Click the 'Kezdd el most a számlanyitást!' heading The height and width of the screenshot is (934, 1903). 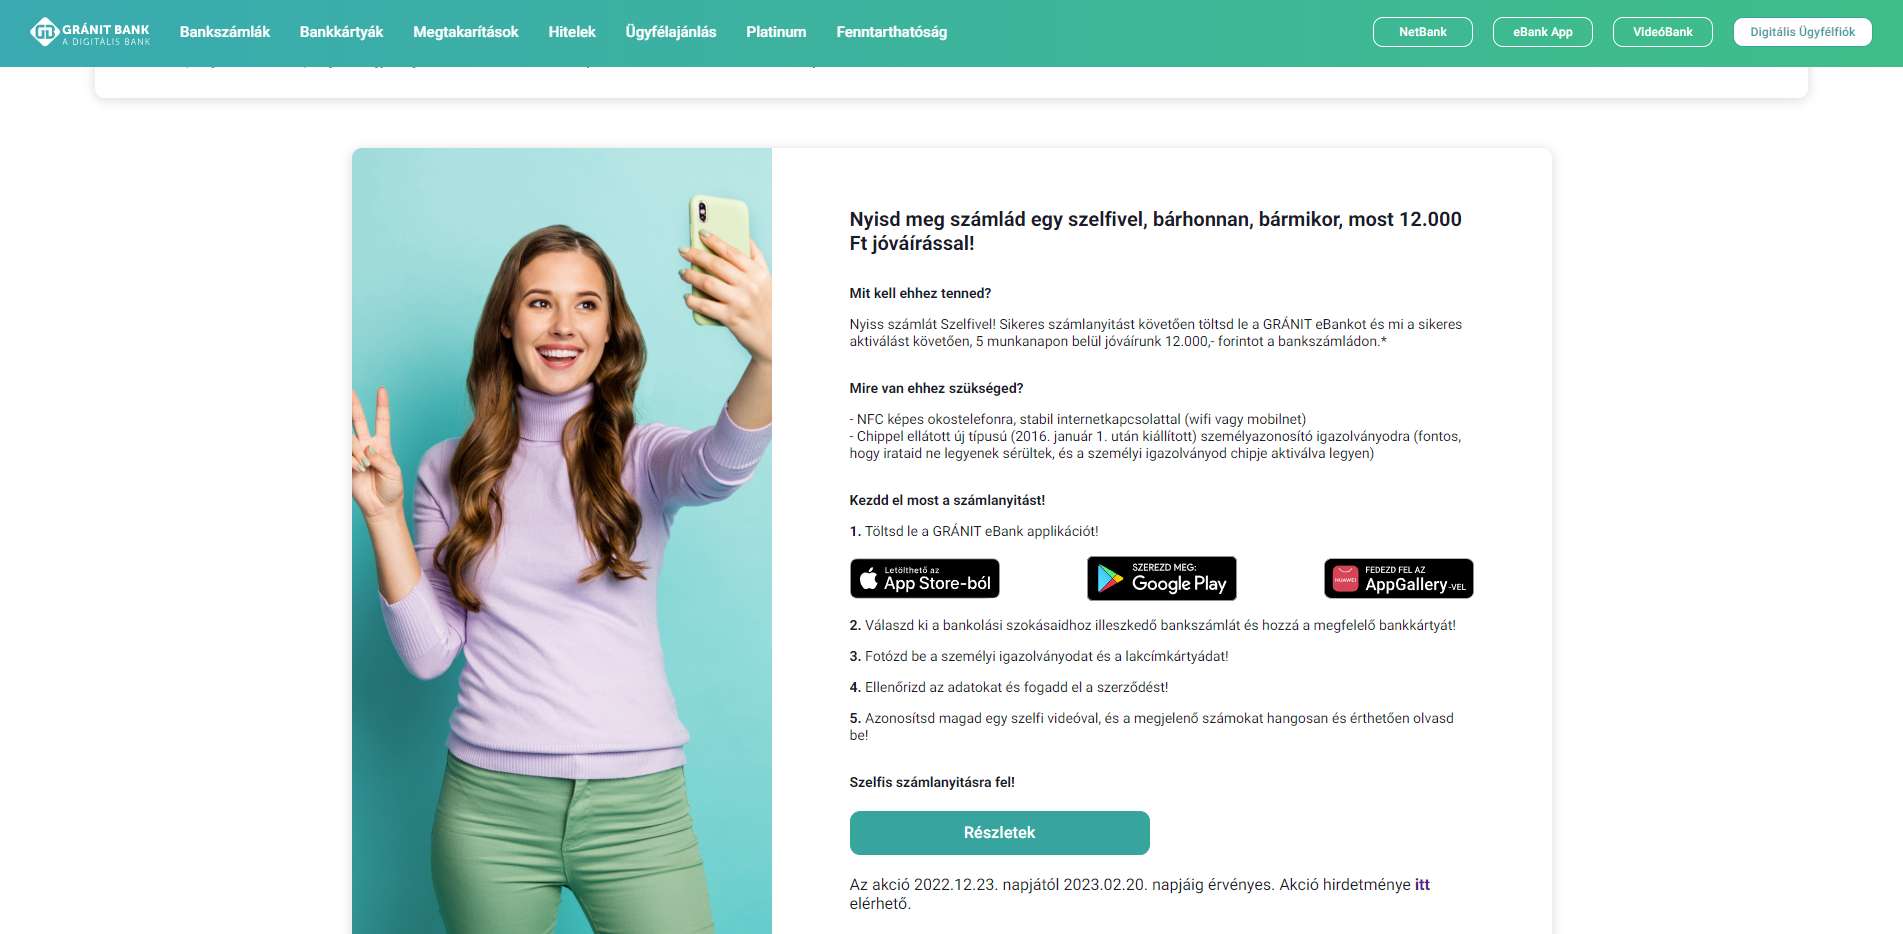tap(947, 500)
